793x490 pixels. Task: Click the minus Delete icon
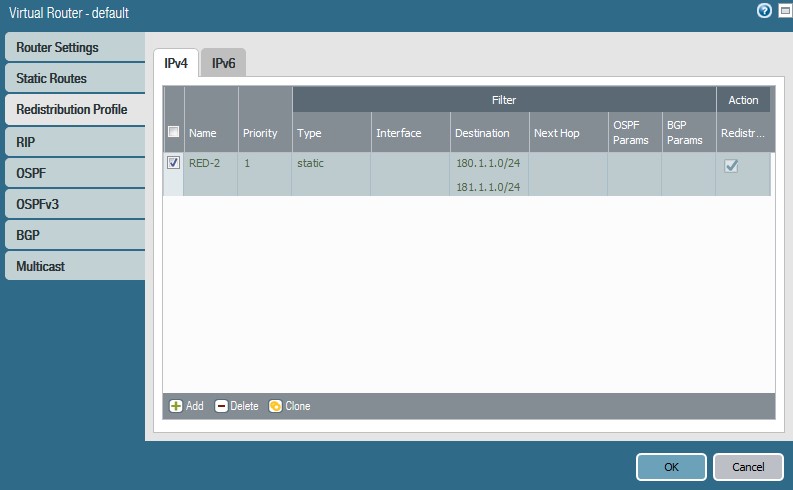pos(221,406)
